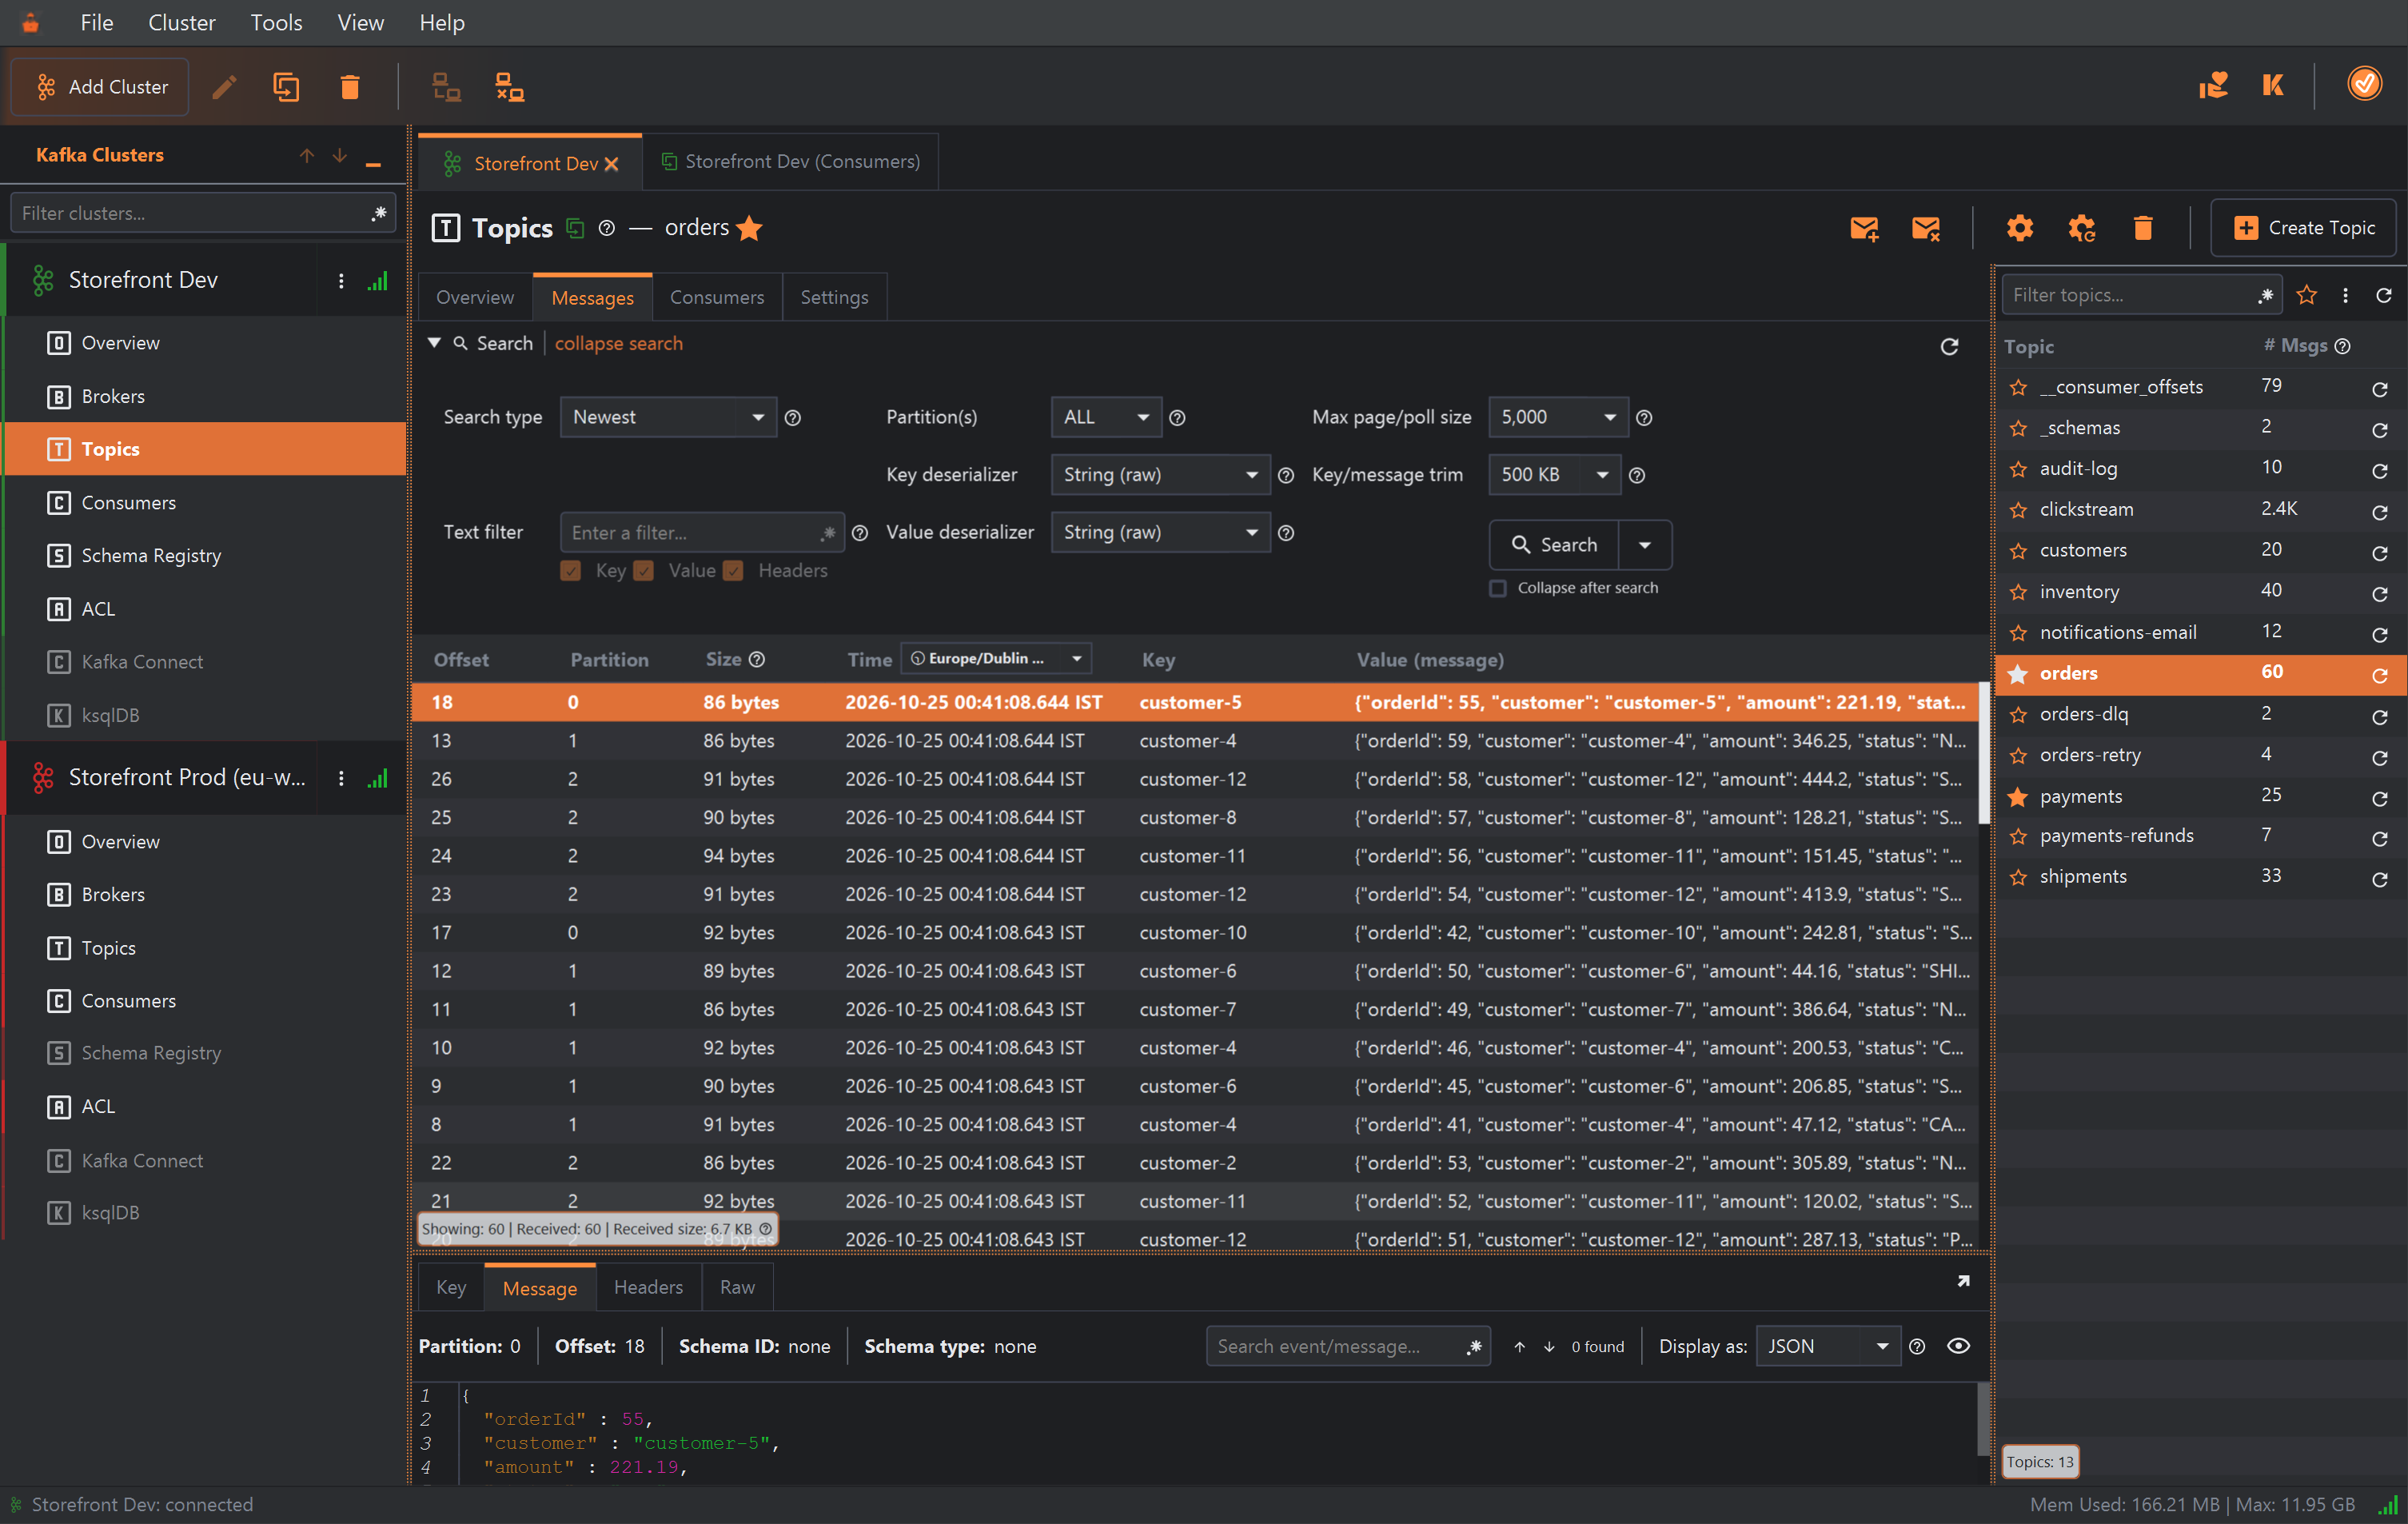2408x1524 pixels.
Task: Click the disconnect cluster toolbar icon
Action: [509, 87]
